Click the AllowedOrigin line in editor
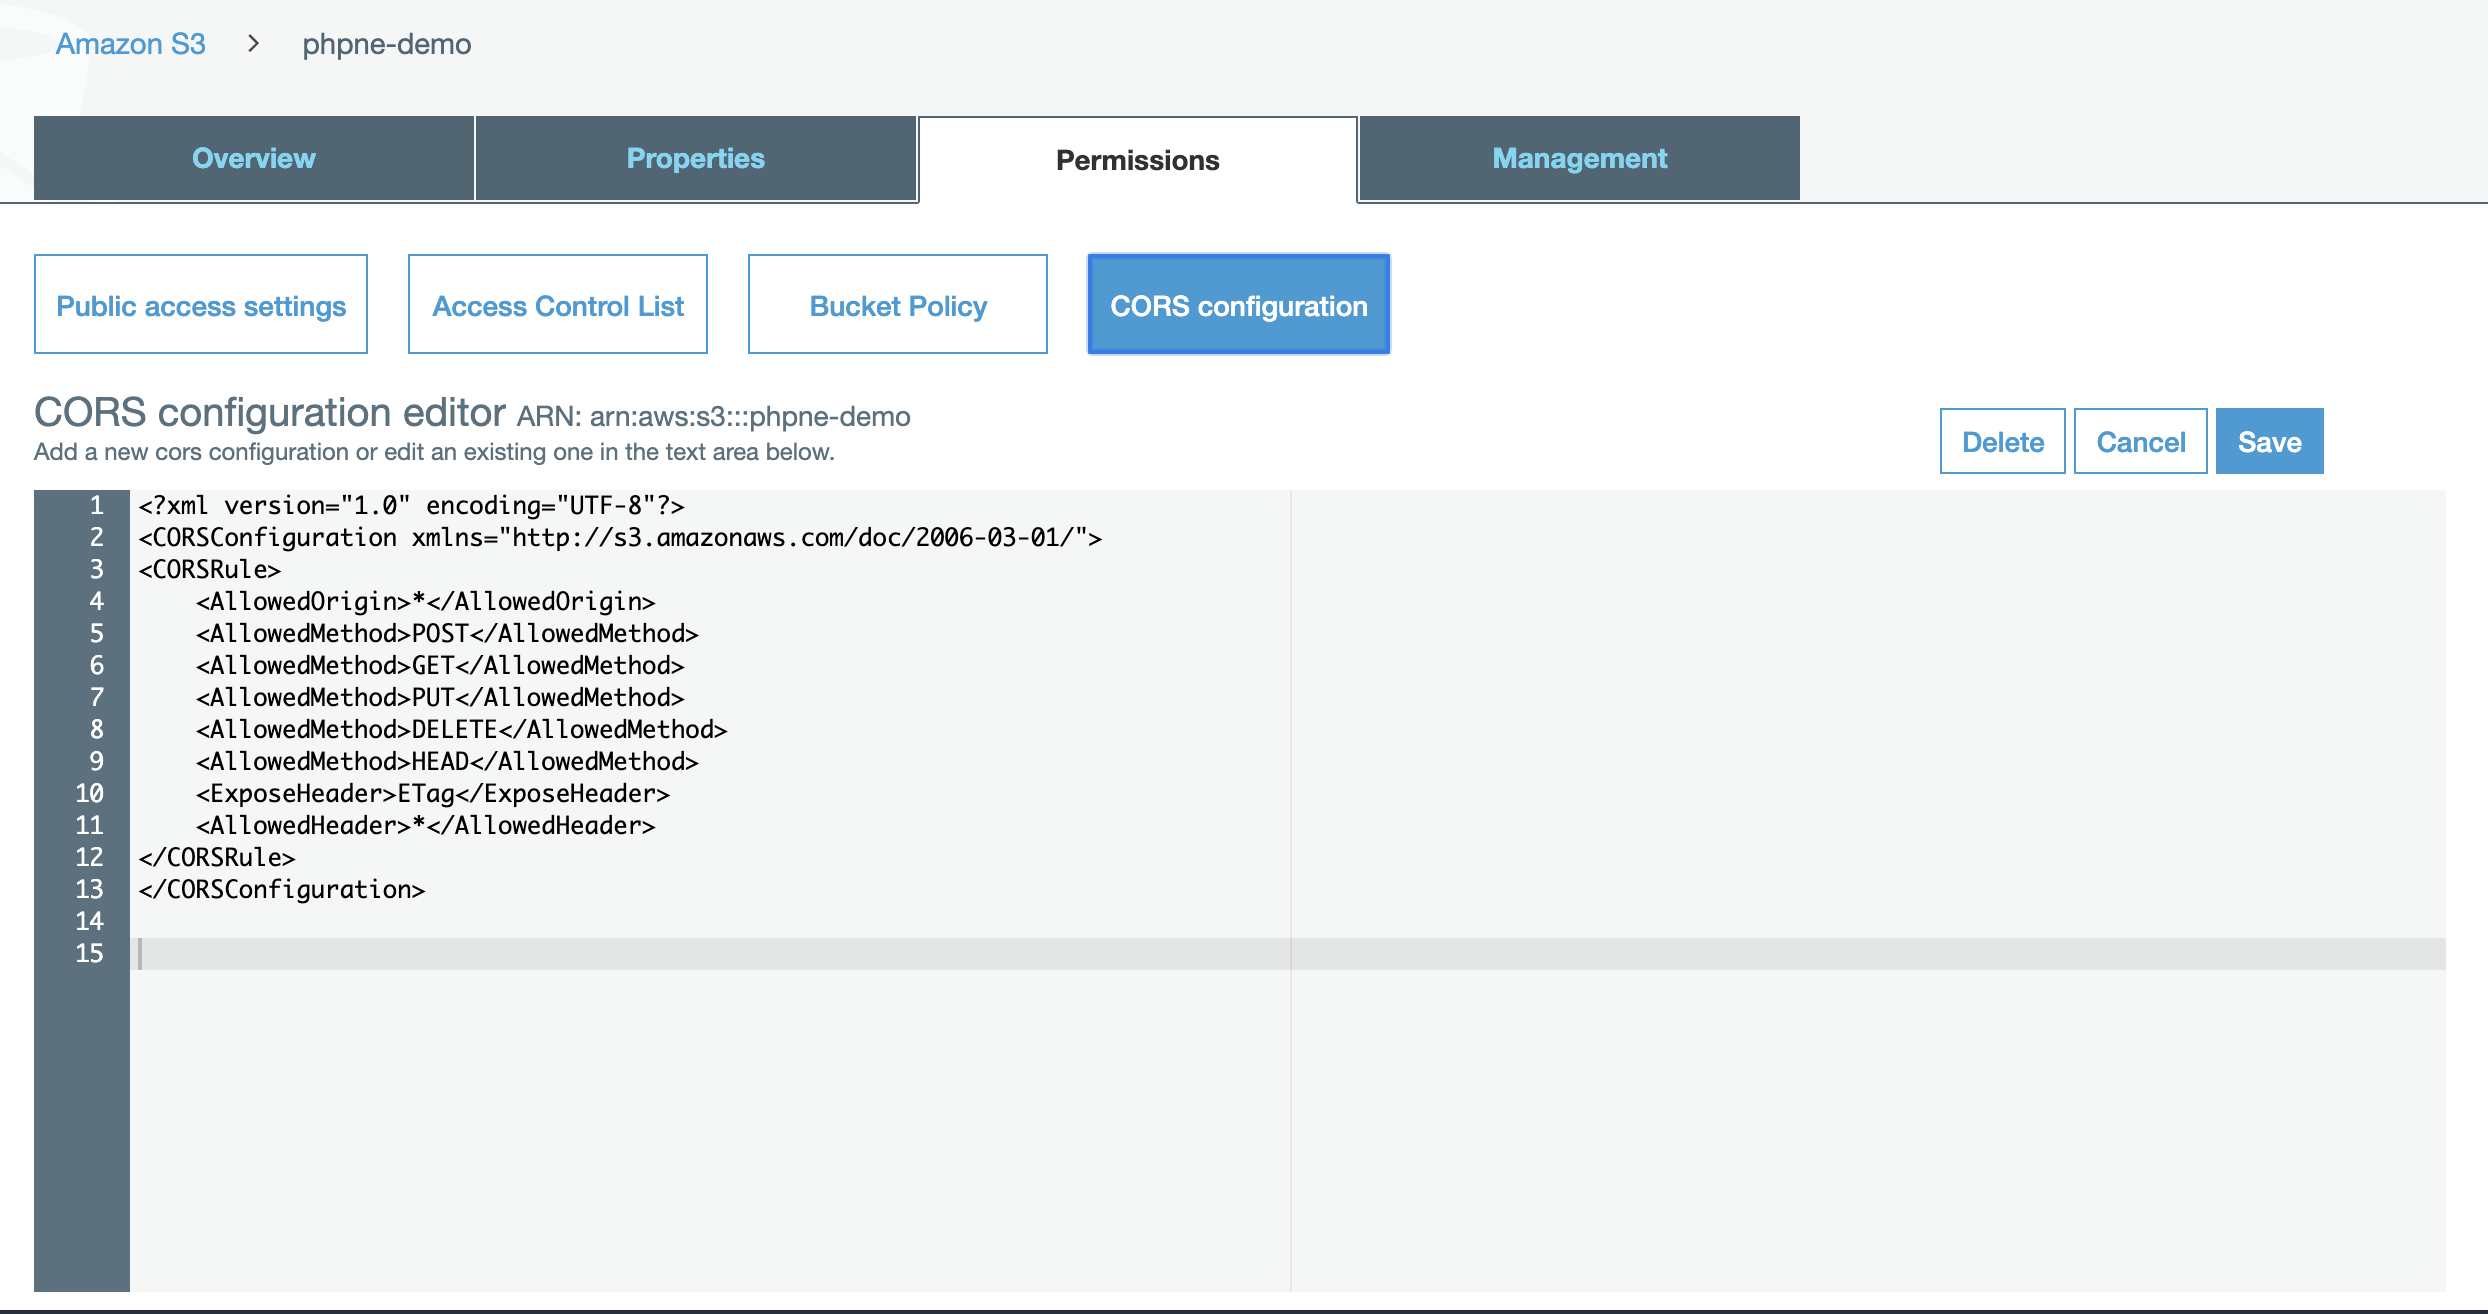The width and height of the screenshot is (2488, 1314). (x=426, y=601)
